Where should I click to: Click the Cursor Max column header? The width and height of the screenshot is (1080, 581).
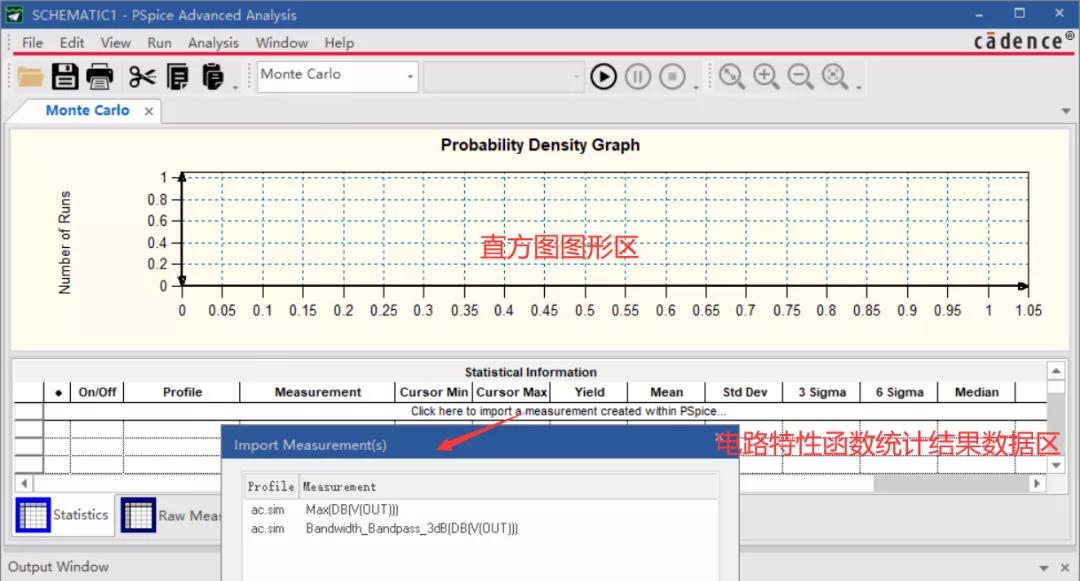coord(511,392)
